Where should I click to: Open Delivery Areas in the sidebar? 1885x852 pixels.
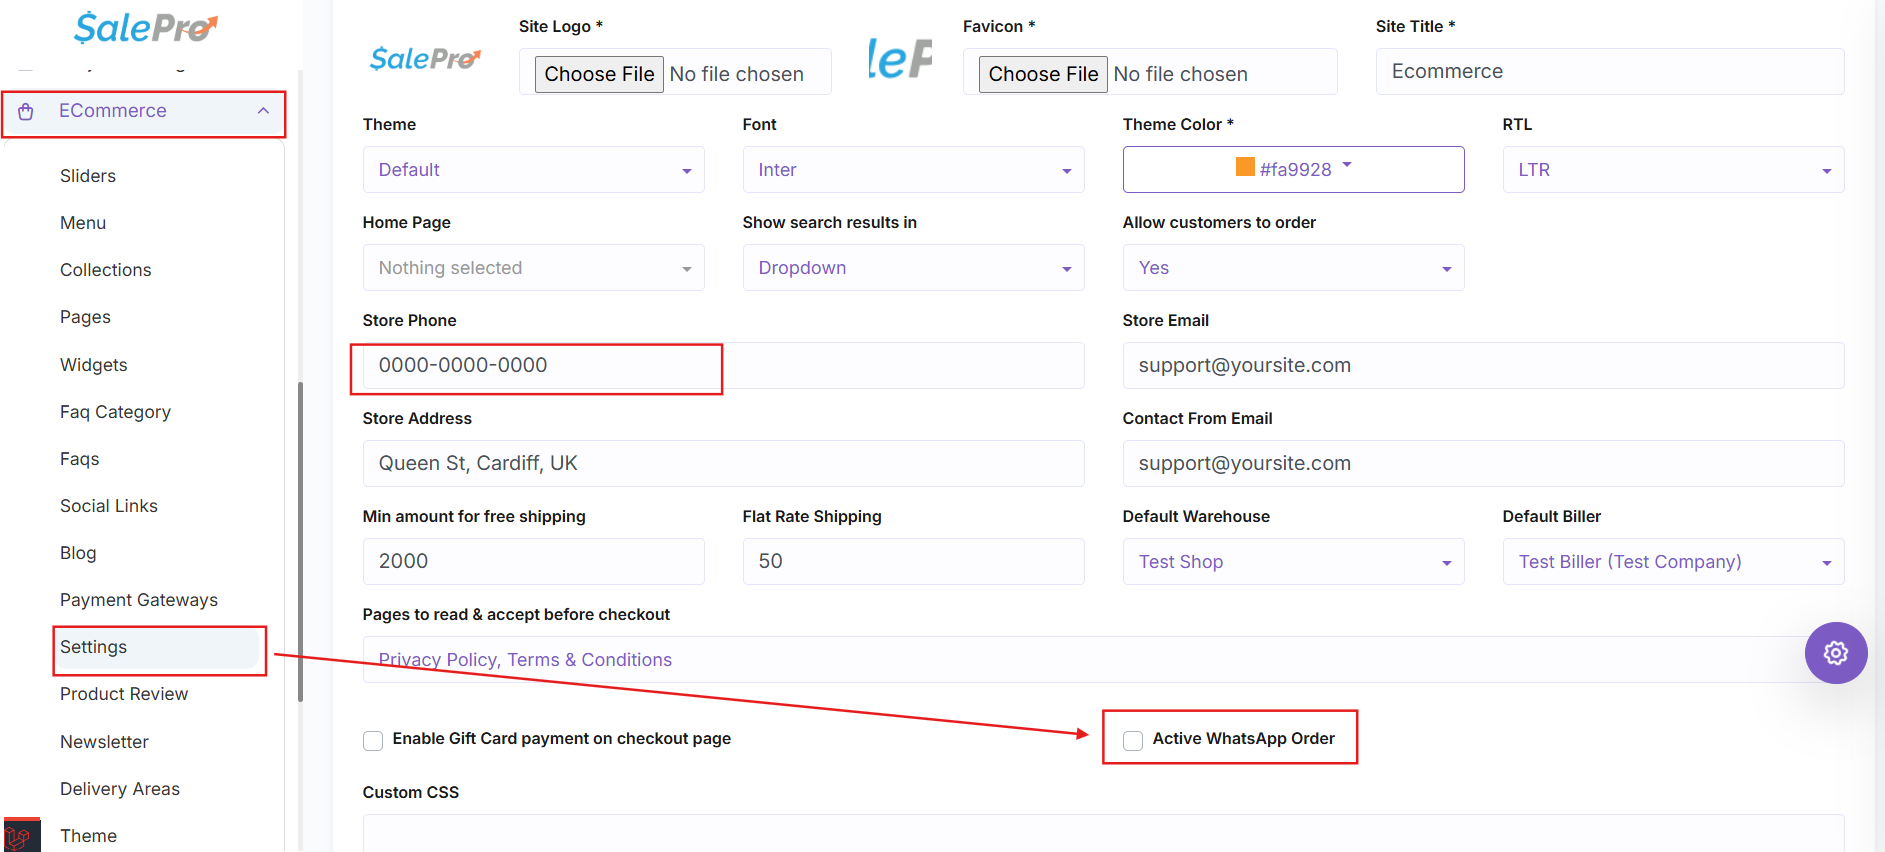[x=120, y=789]
